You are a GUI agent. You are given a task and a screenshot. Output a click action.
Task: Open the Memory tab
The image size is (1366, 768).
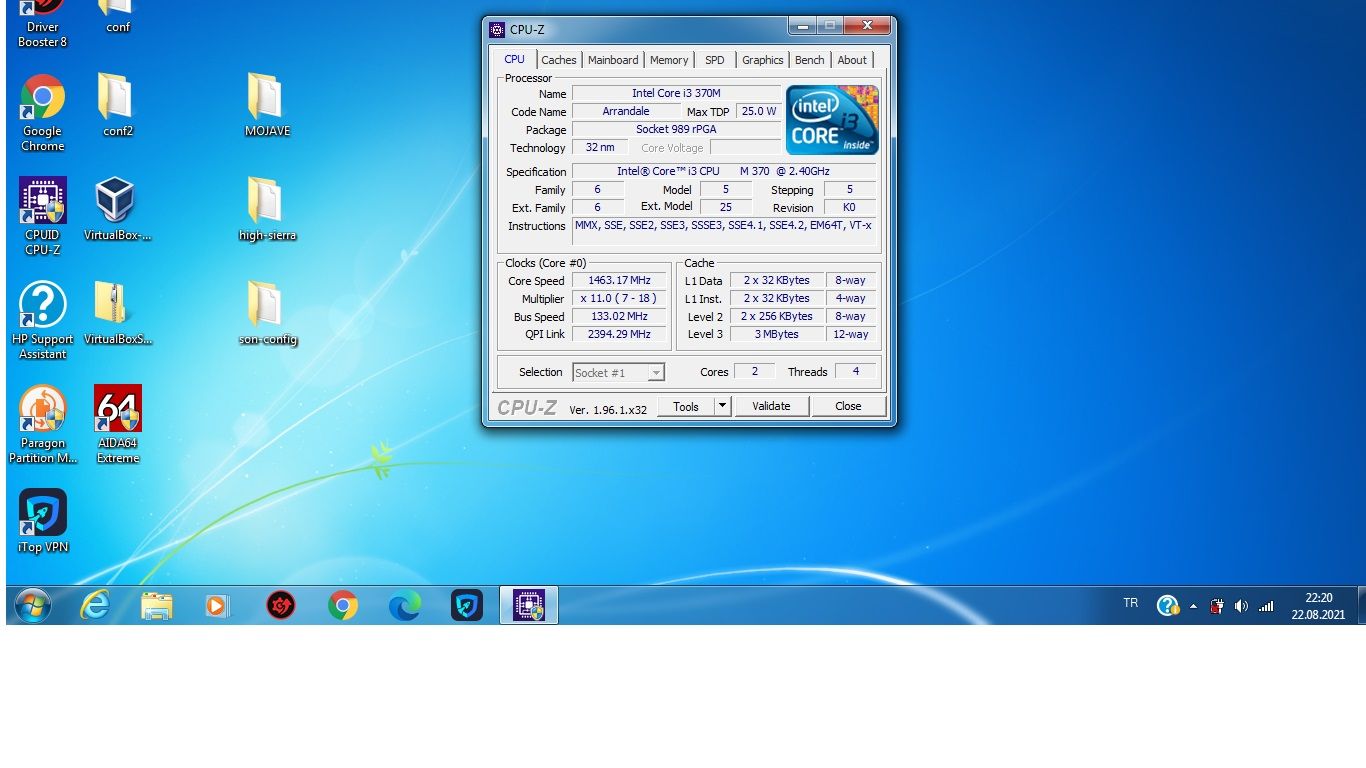[669, 60]
